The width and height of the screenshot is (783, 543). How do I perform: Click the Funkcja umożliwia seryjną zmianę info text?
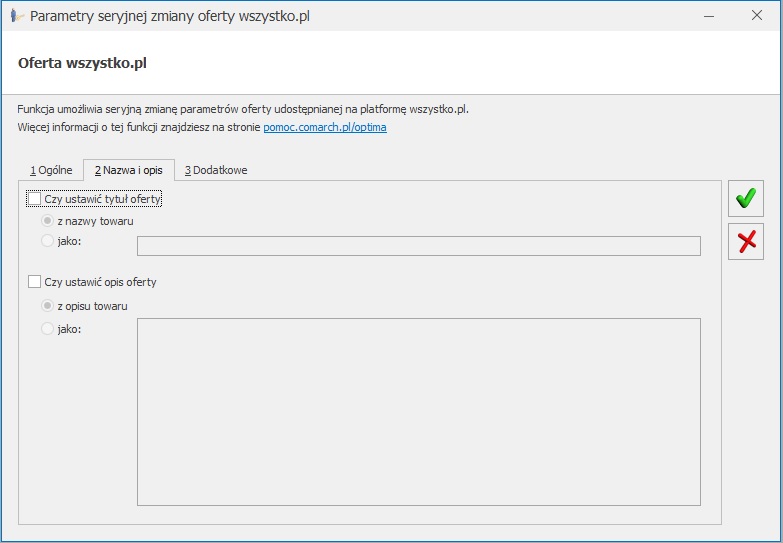click(243, 109)
